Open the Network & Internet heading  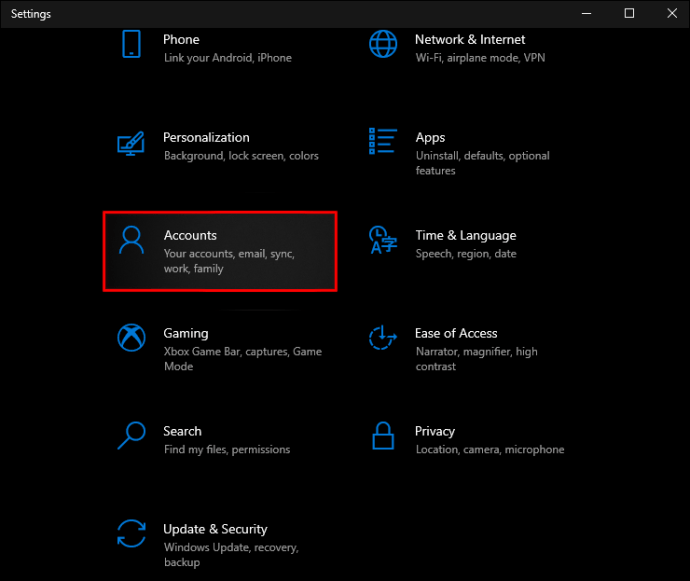(470, 40)
